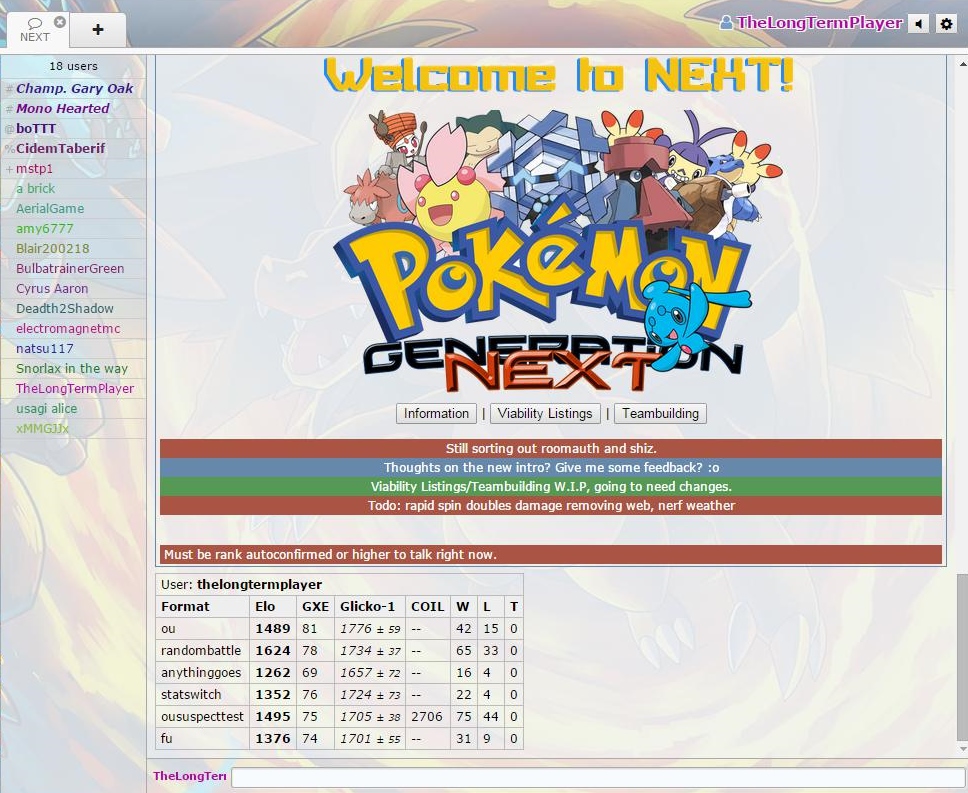The height and width of the screenshot is (793, 968).
Task: Focus the chat message input field
Action: 595,777
